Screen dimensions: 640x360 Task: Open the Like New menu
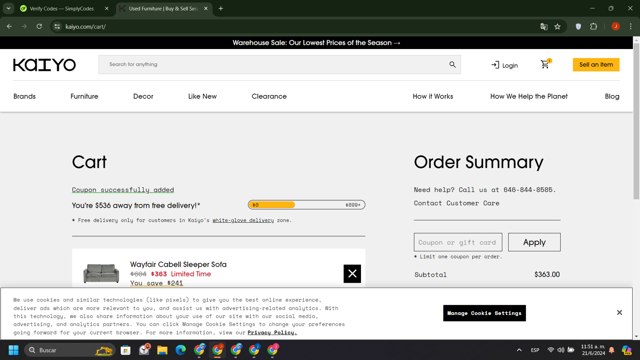pos(202,96)
